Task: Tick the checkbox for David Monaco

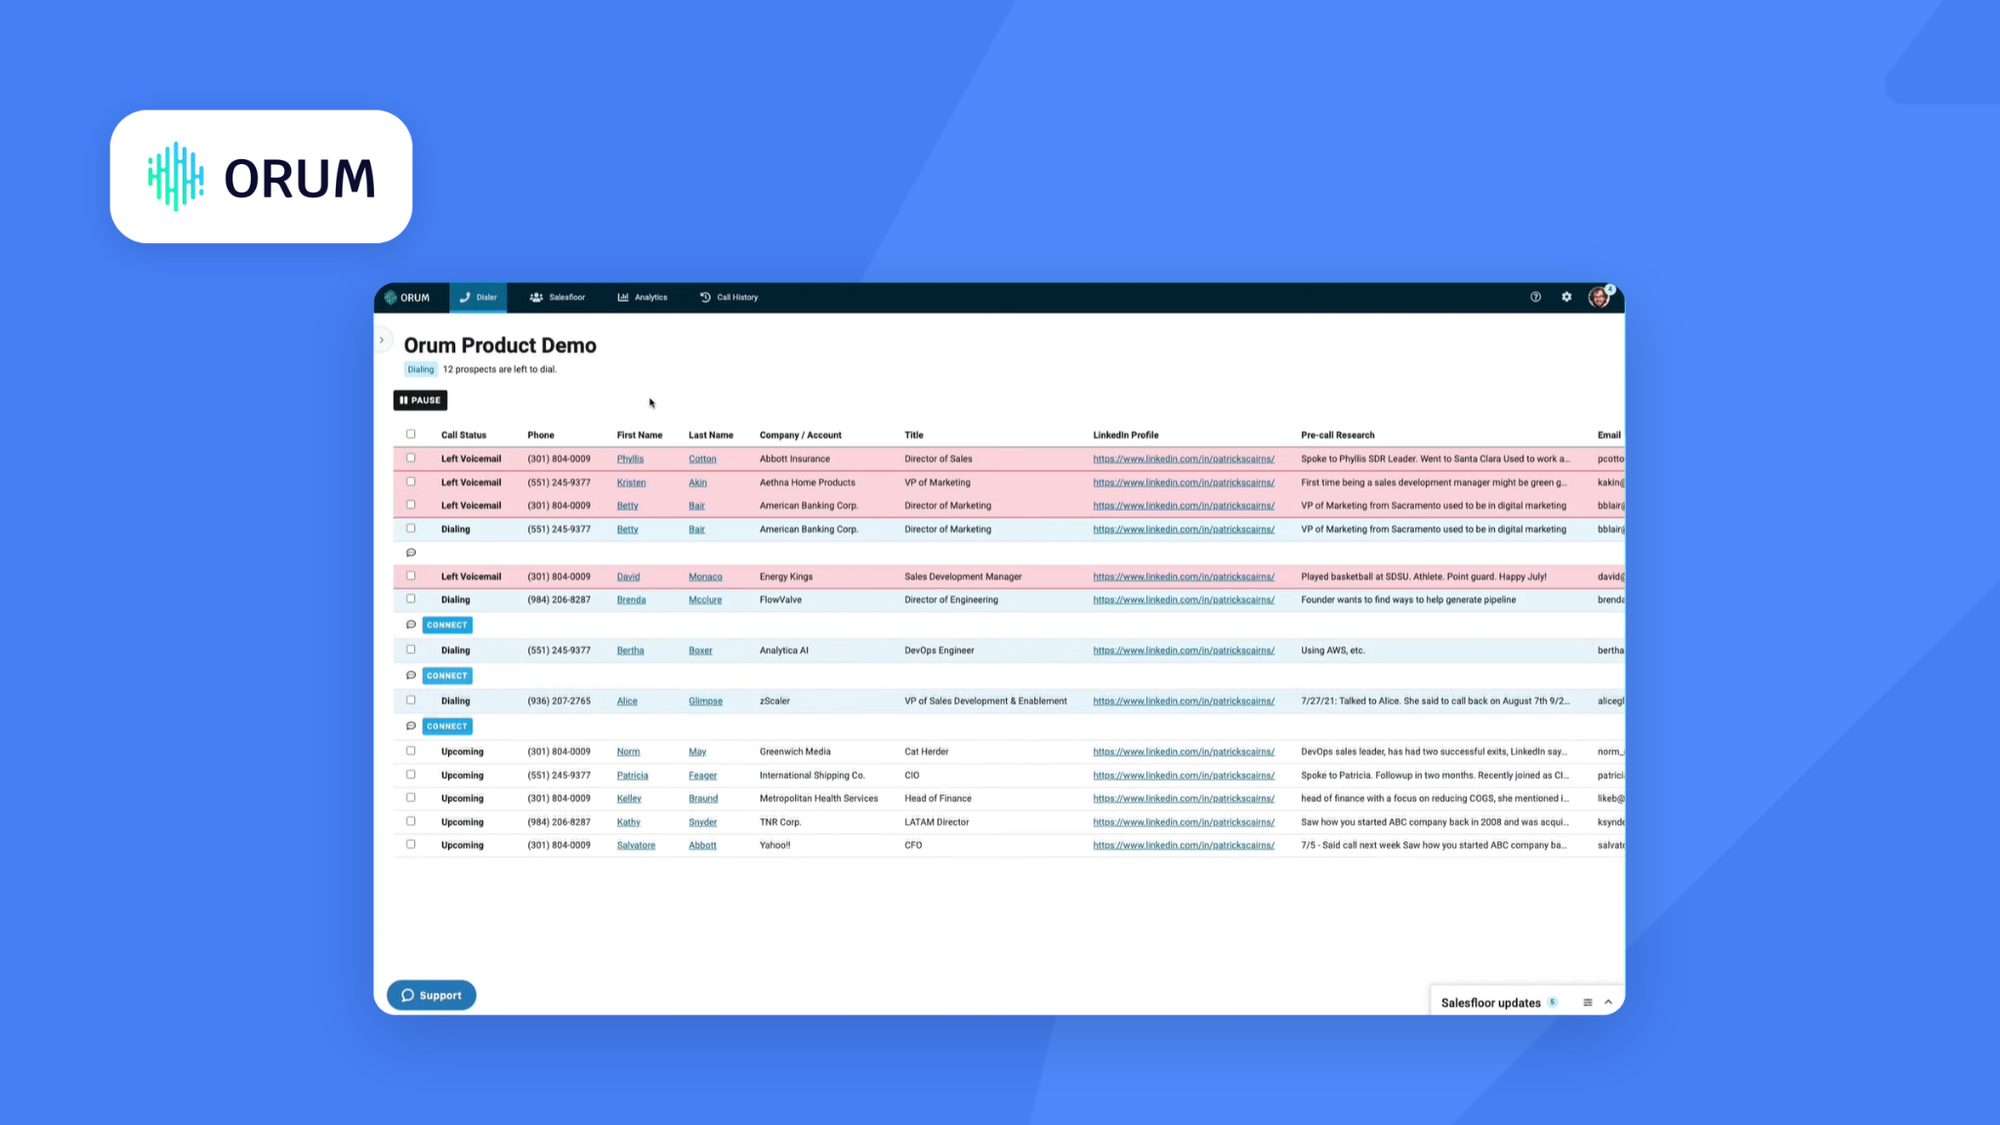Action: coord(411,576)
